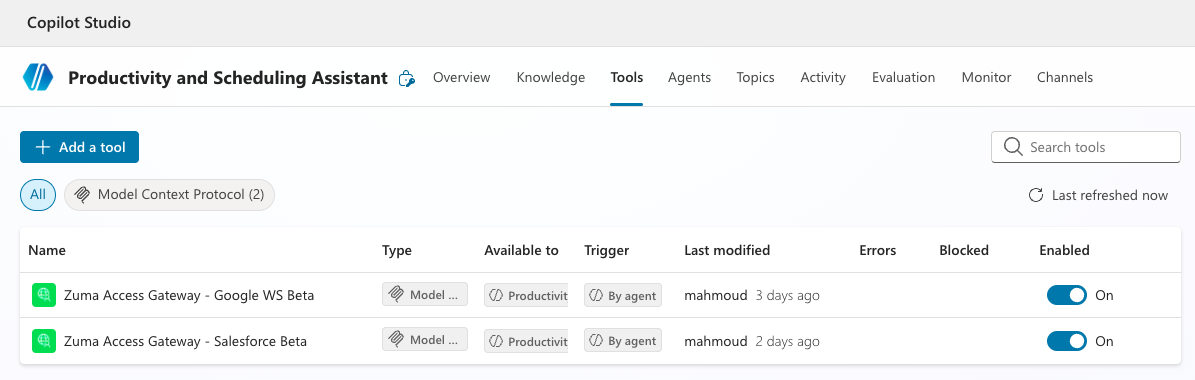Click the green icon for Salesforce Beta row
Image resolution: width=1195 pixels, height=380 pixels.
tap(44, 340)
